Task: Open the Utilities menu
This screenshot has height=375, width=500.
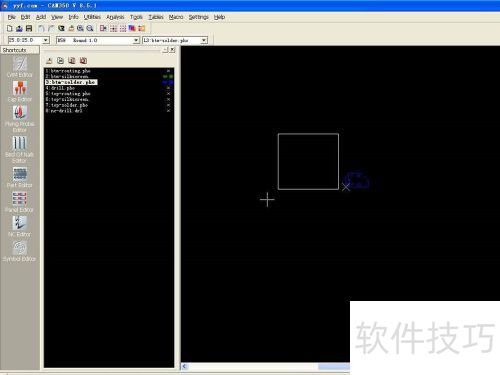Action: (92, 17)
